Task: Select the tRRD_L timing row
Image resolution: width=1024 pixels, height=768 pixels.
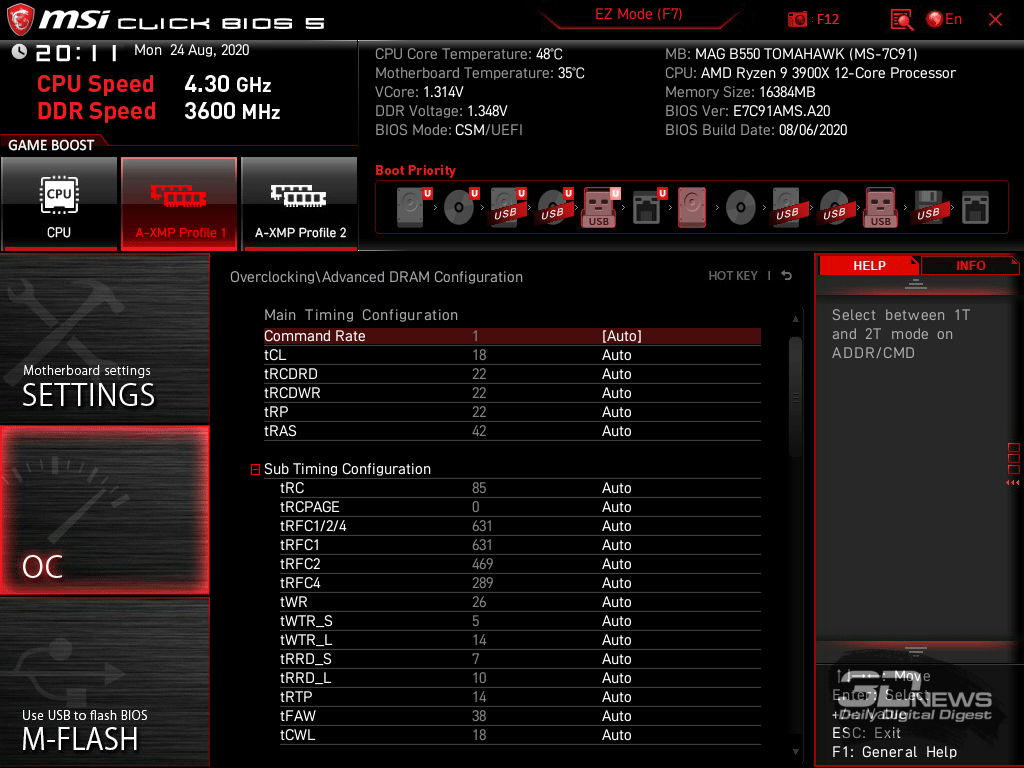Action: pos(520,677)
